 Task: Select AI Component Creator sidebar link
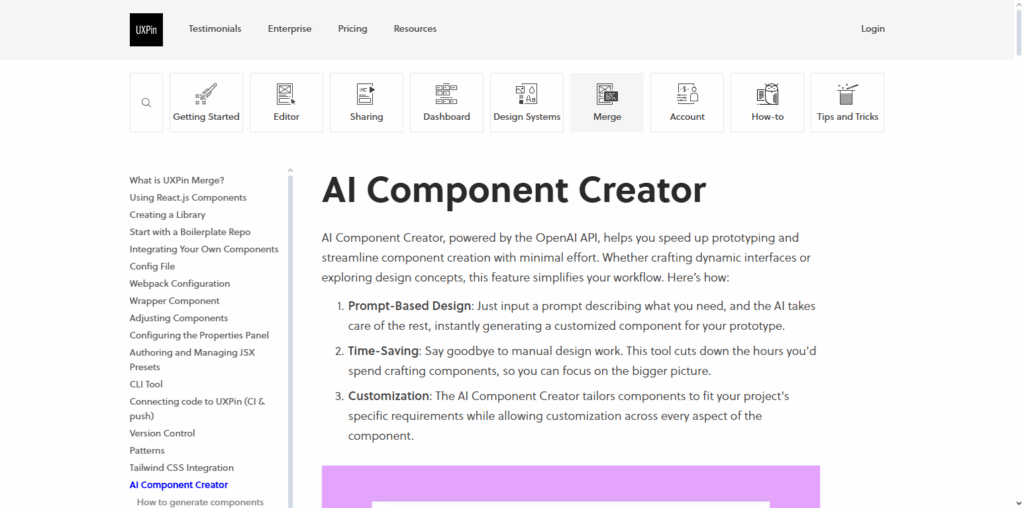(x=179, y=485)
